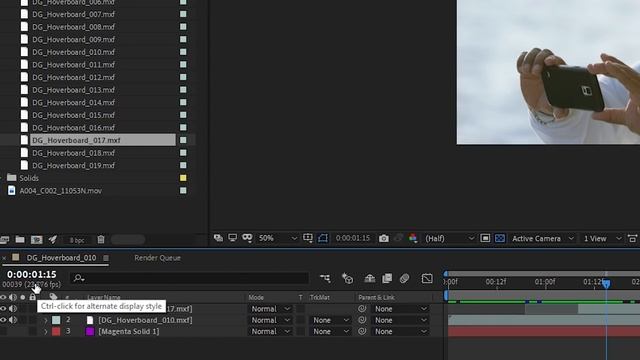Set Primary Viewer monitor icon

pyautogui.click(x=233, y=238)
